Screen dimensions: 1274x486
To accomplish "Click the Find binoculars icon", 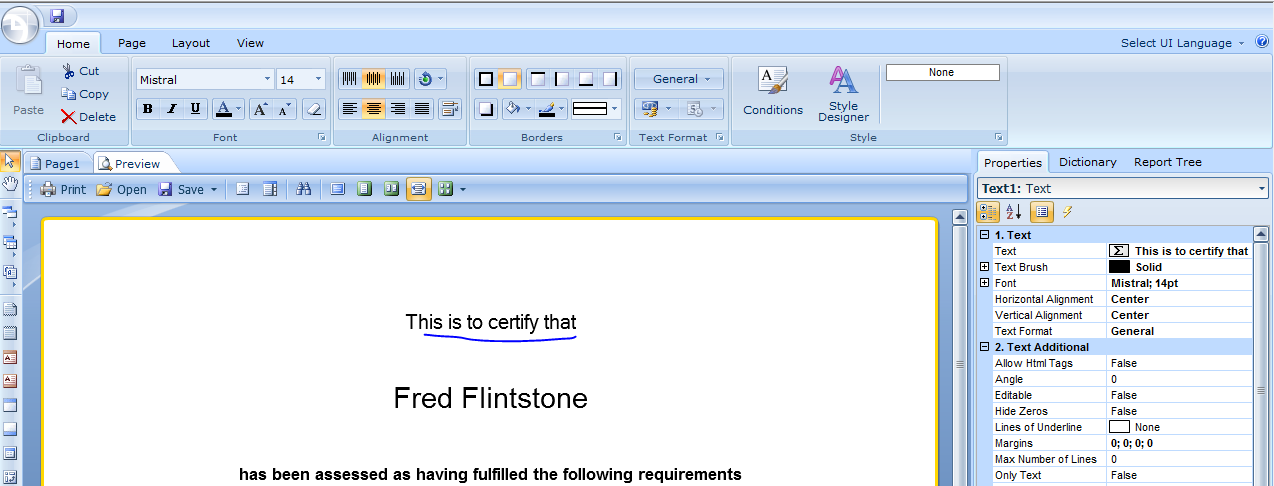I will pos(304,189).
